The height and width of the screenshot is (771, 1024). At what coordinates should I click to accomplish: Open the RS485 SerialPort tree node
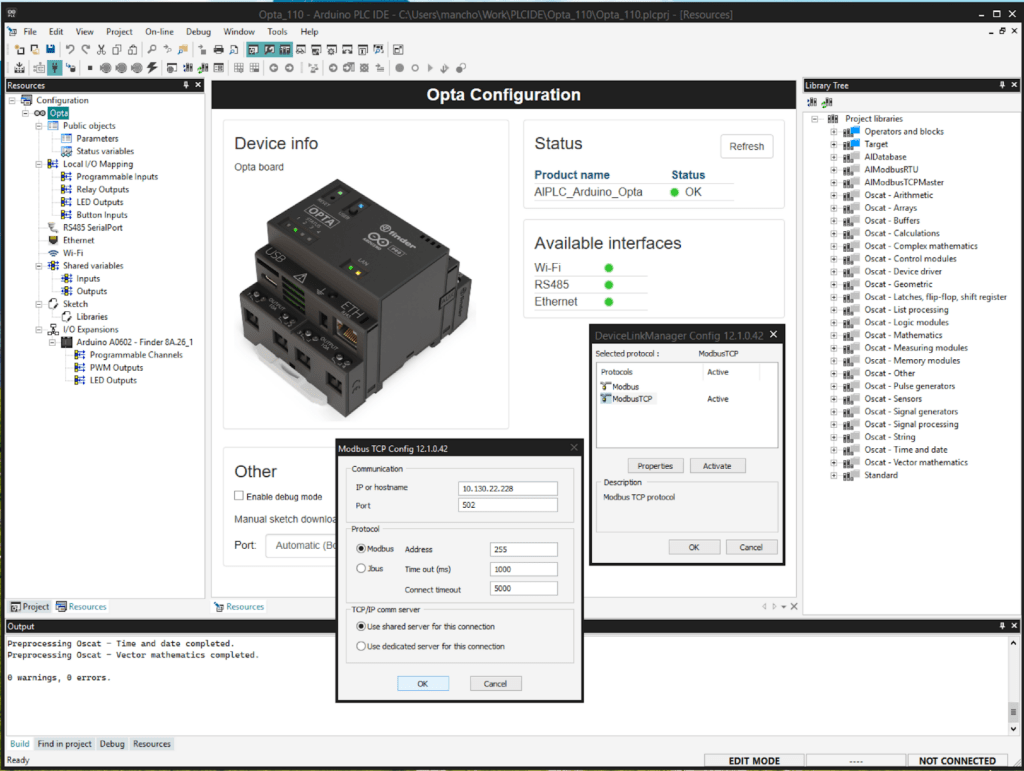(93, 228)
